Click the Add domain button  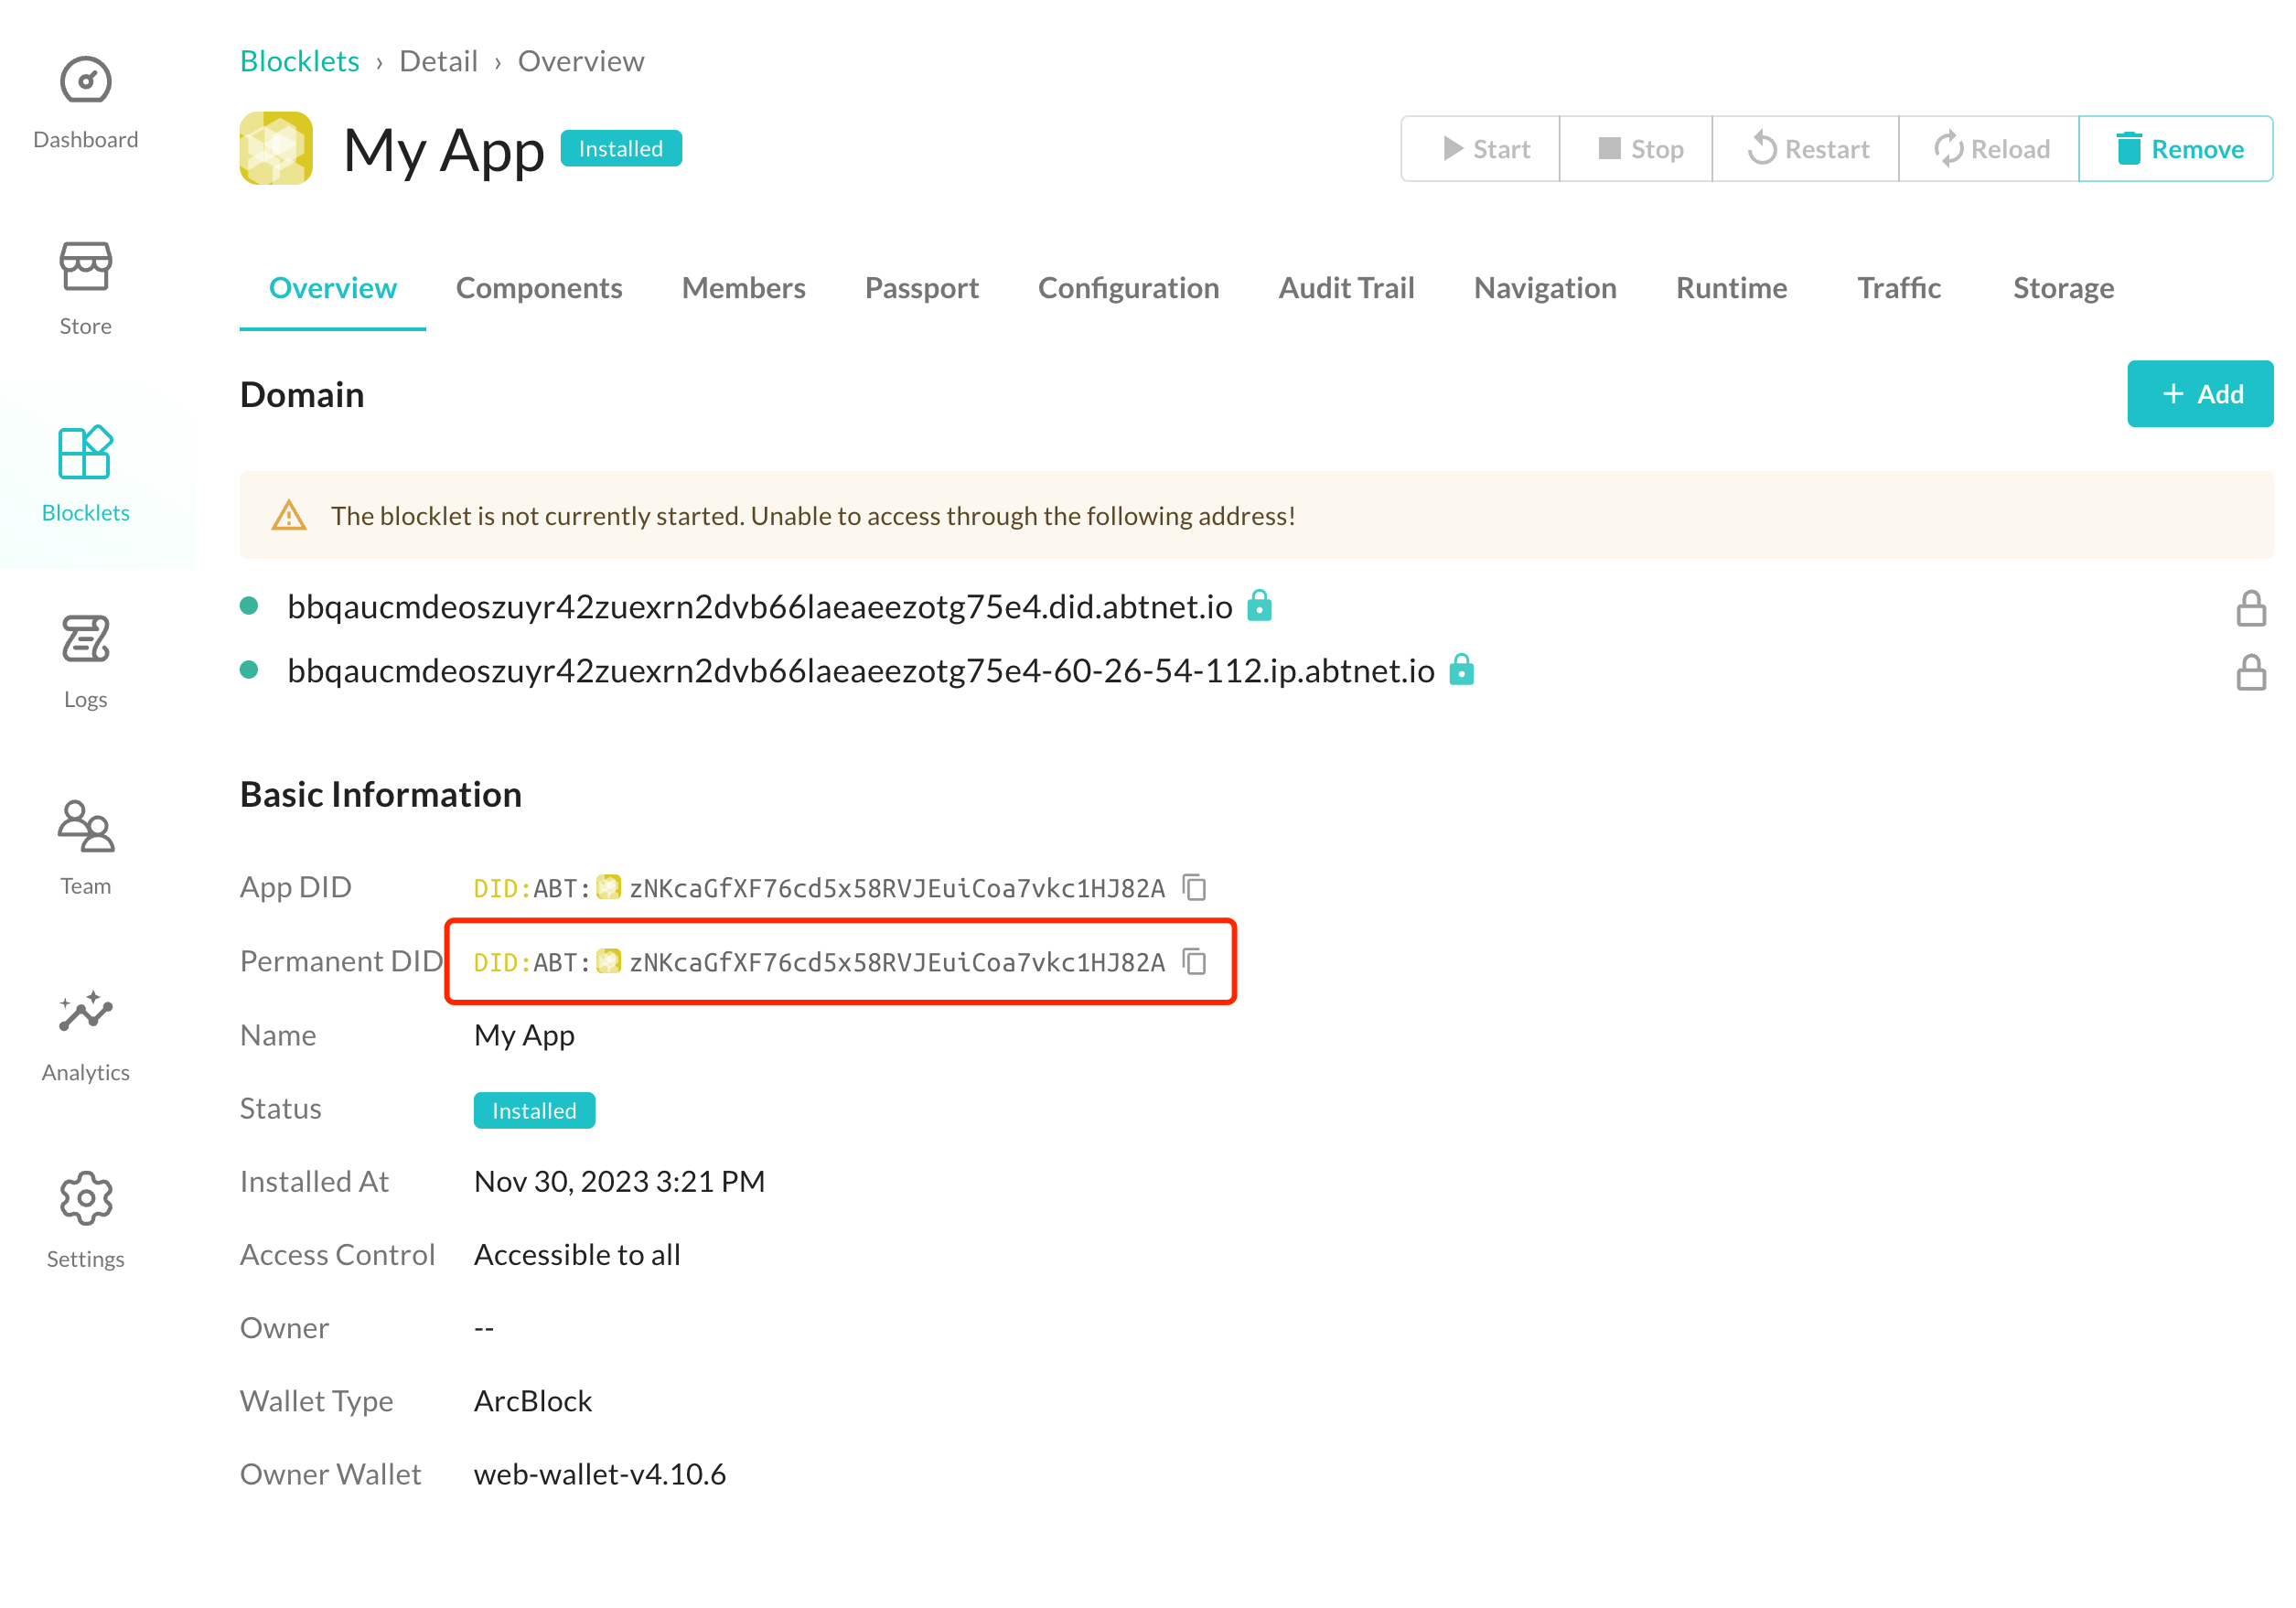point(2199,394)
